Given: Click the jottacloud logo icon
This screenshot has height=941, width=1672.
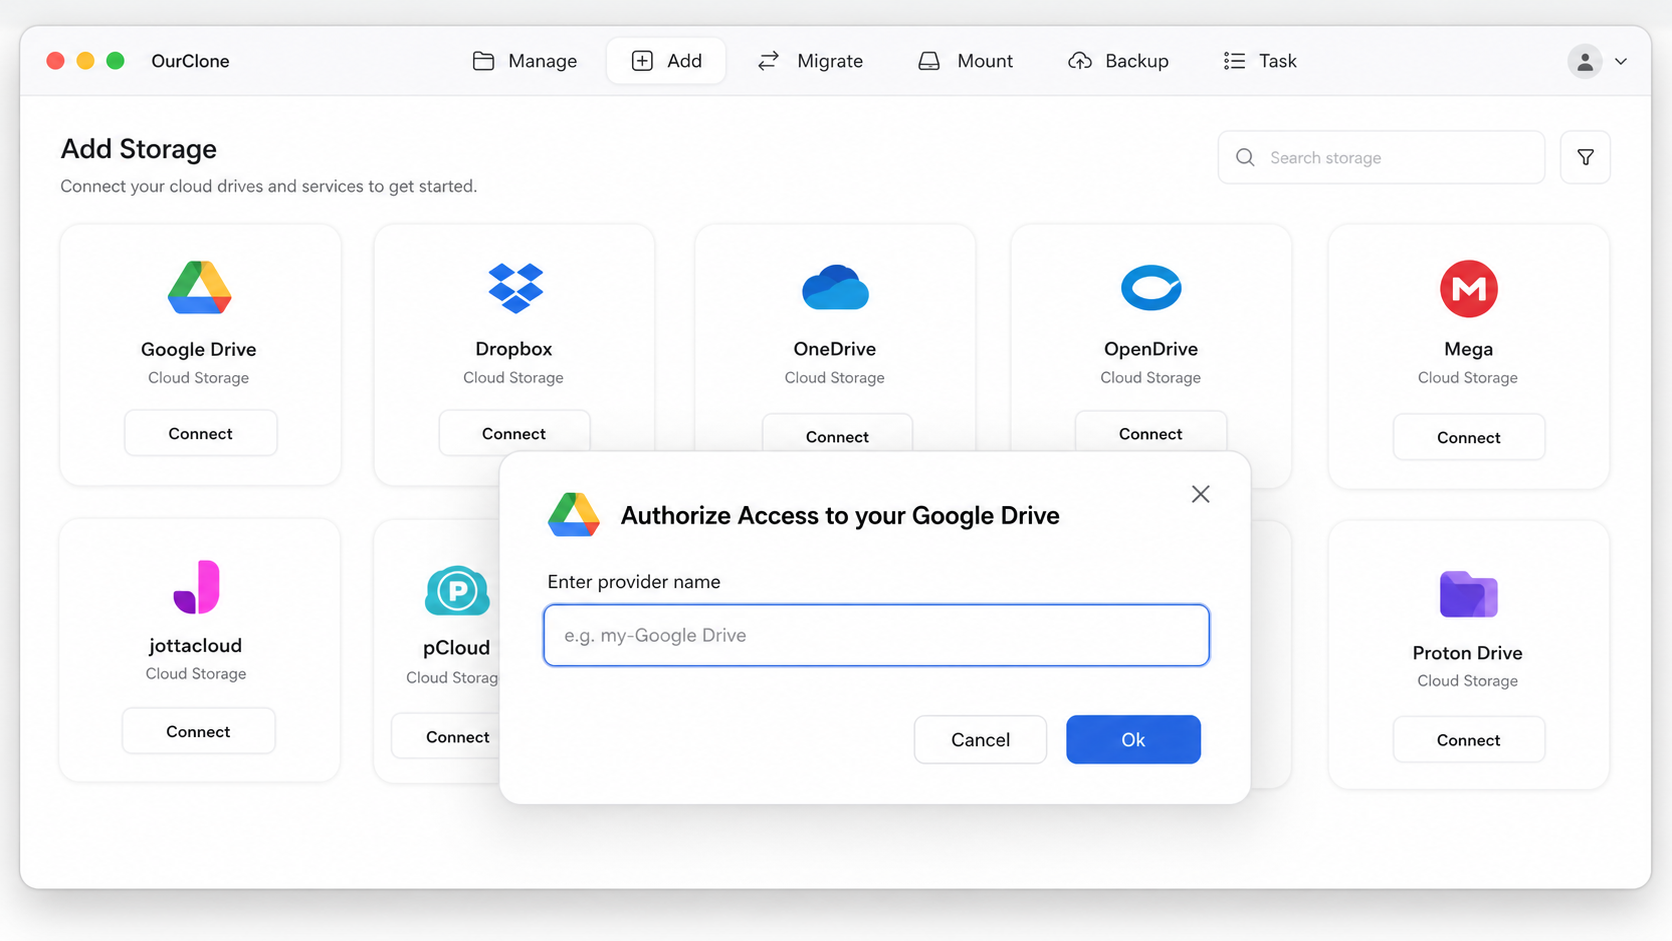Looking at the screenshot, I should click(196, 586).
